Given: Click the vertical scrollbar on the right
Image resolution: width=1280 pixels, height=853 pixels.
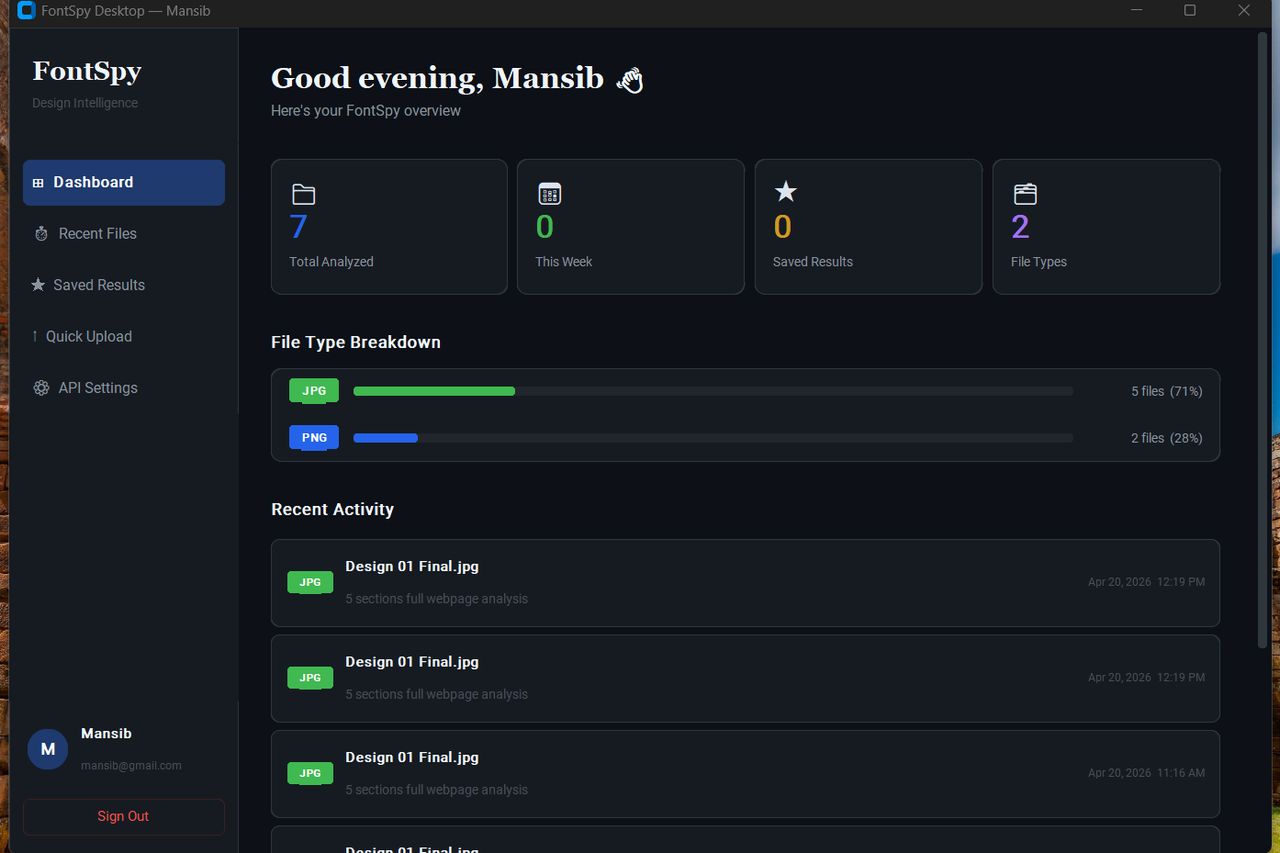Looking at the screenshot, I should (x=1262, y=340).
